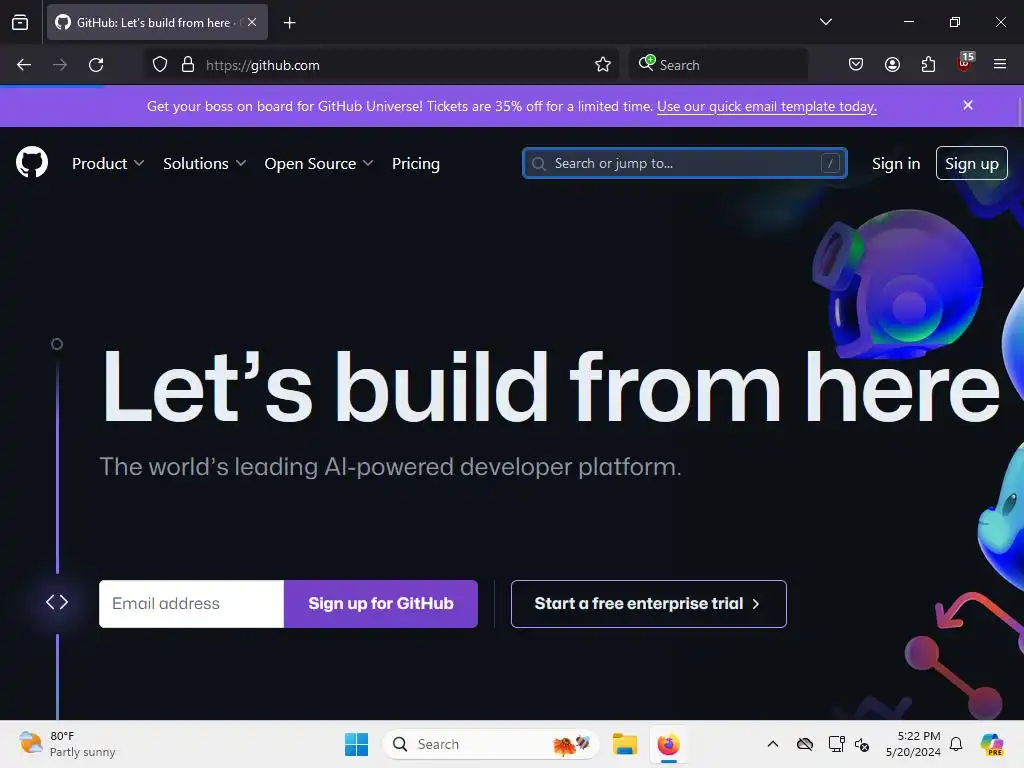The width and height of the screenshot is (1024, 768).
Task: Expand the list all tabs chevron
Action: pyautogui.click(x=825, y=22)
